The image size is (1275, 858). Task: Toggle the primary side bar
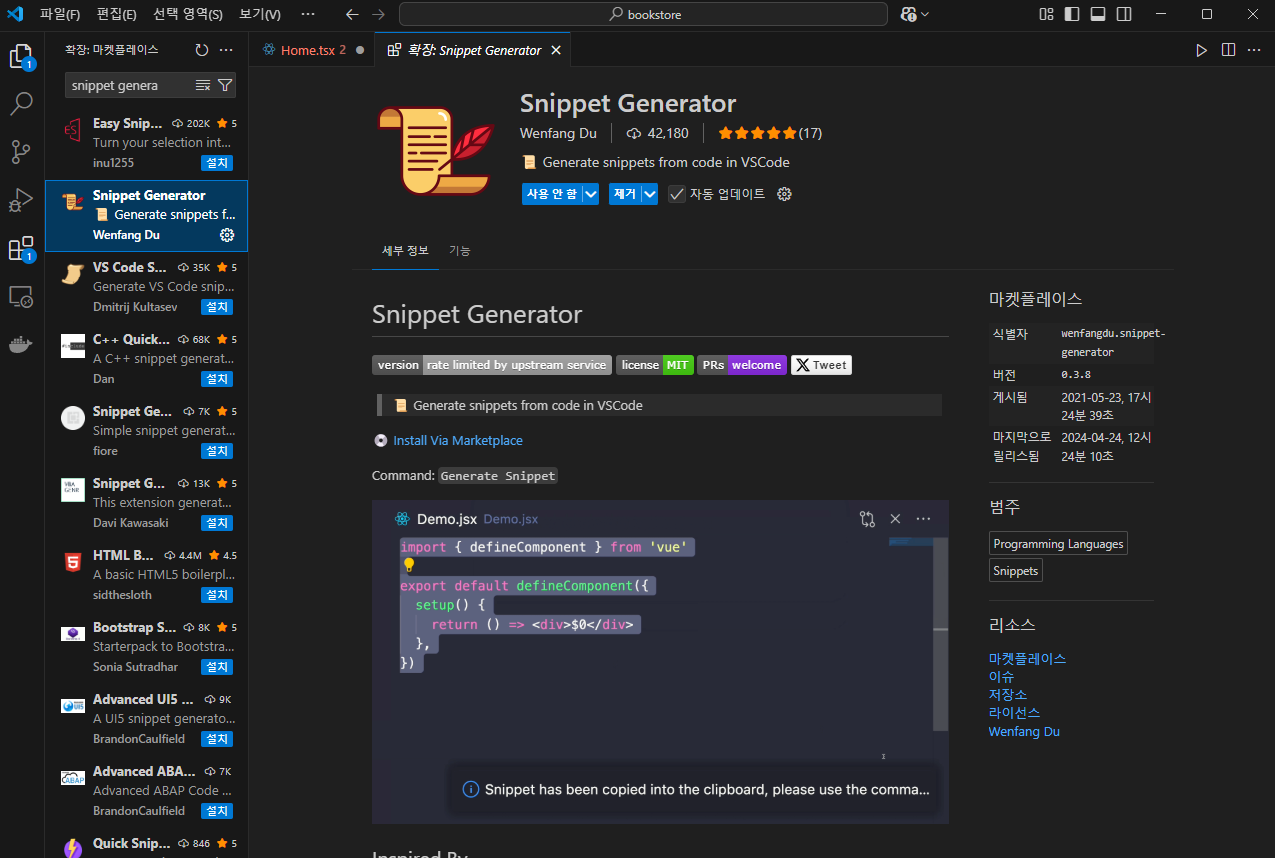pos(1072,14)
